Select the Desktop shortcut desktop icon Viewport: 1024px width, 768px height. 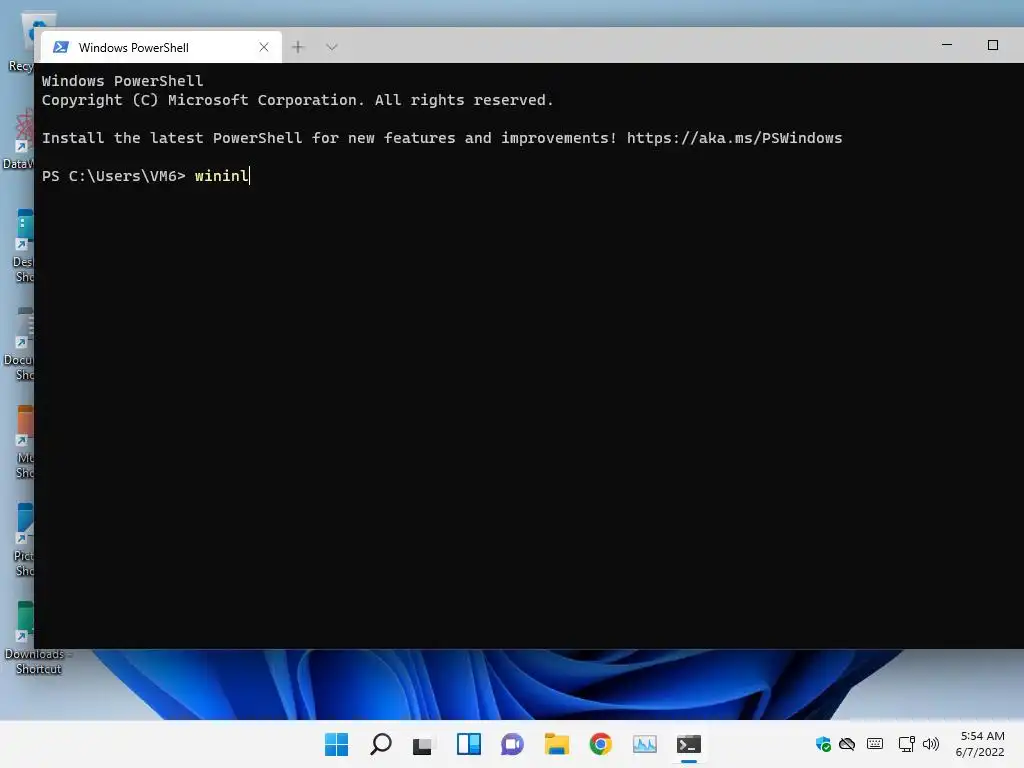tap(23, 247)
